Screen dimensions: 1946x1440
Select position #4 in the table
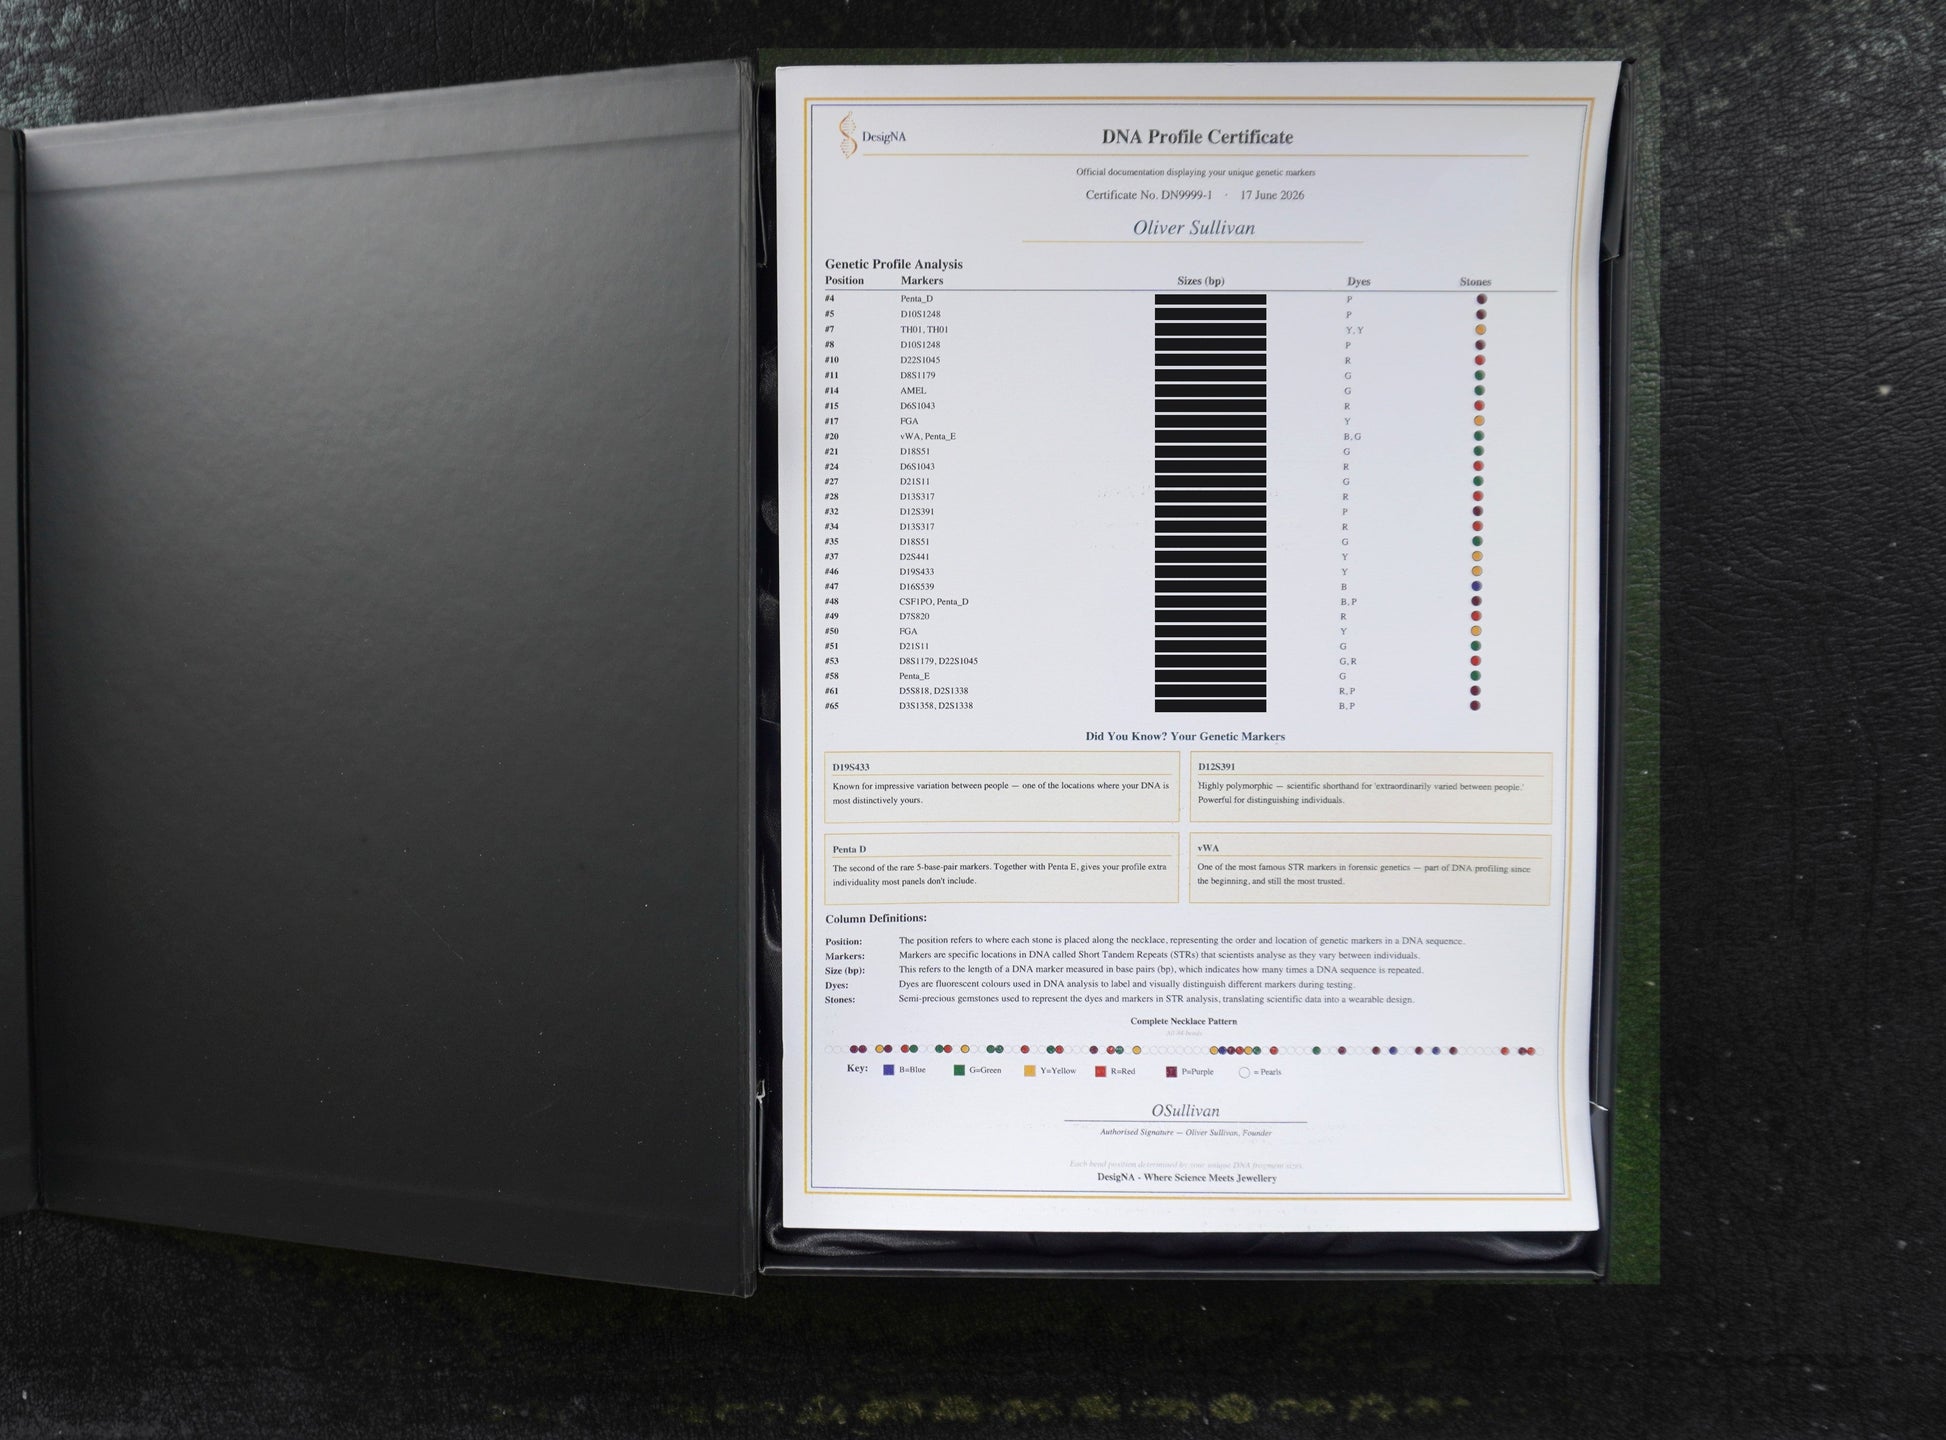pos(829,298)
